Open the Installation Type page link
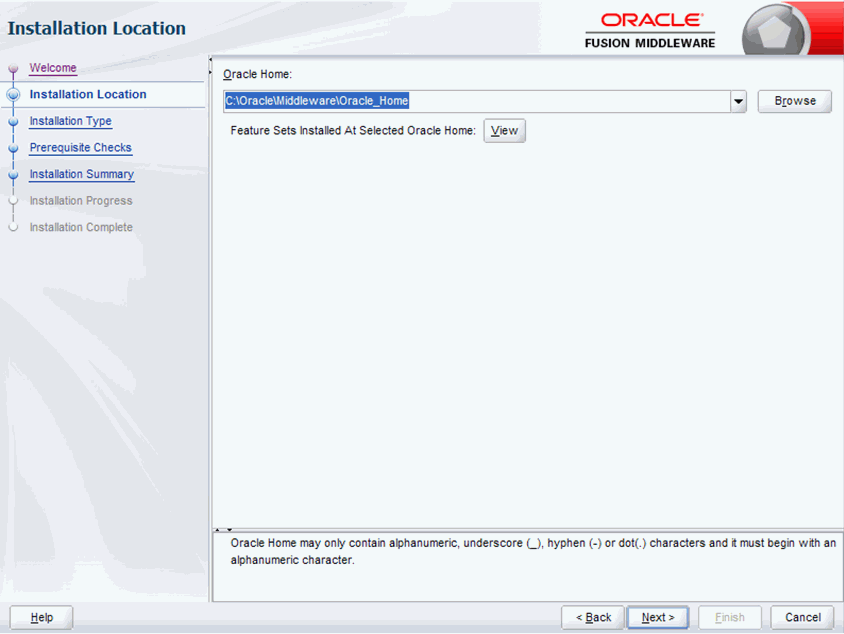The height and width of the screenshot is (634, 844). (70, 121)
